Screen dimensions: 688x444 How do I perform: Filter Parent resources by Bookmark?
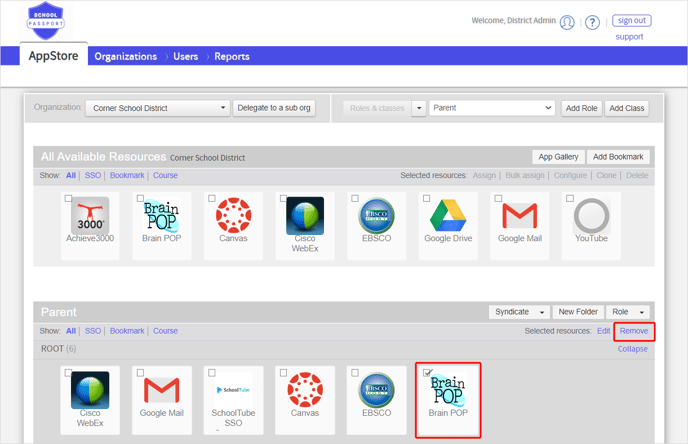point(127,331)
